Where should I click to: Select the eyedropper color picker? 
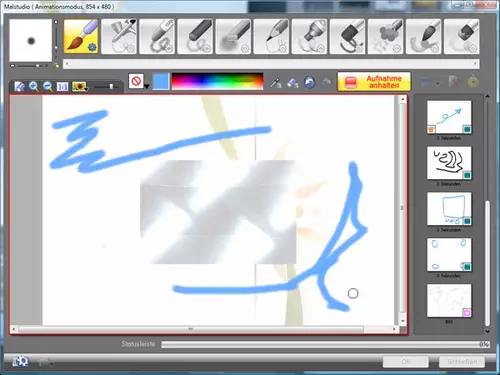pos(276,82)
